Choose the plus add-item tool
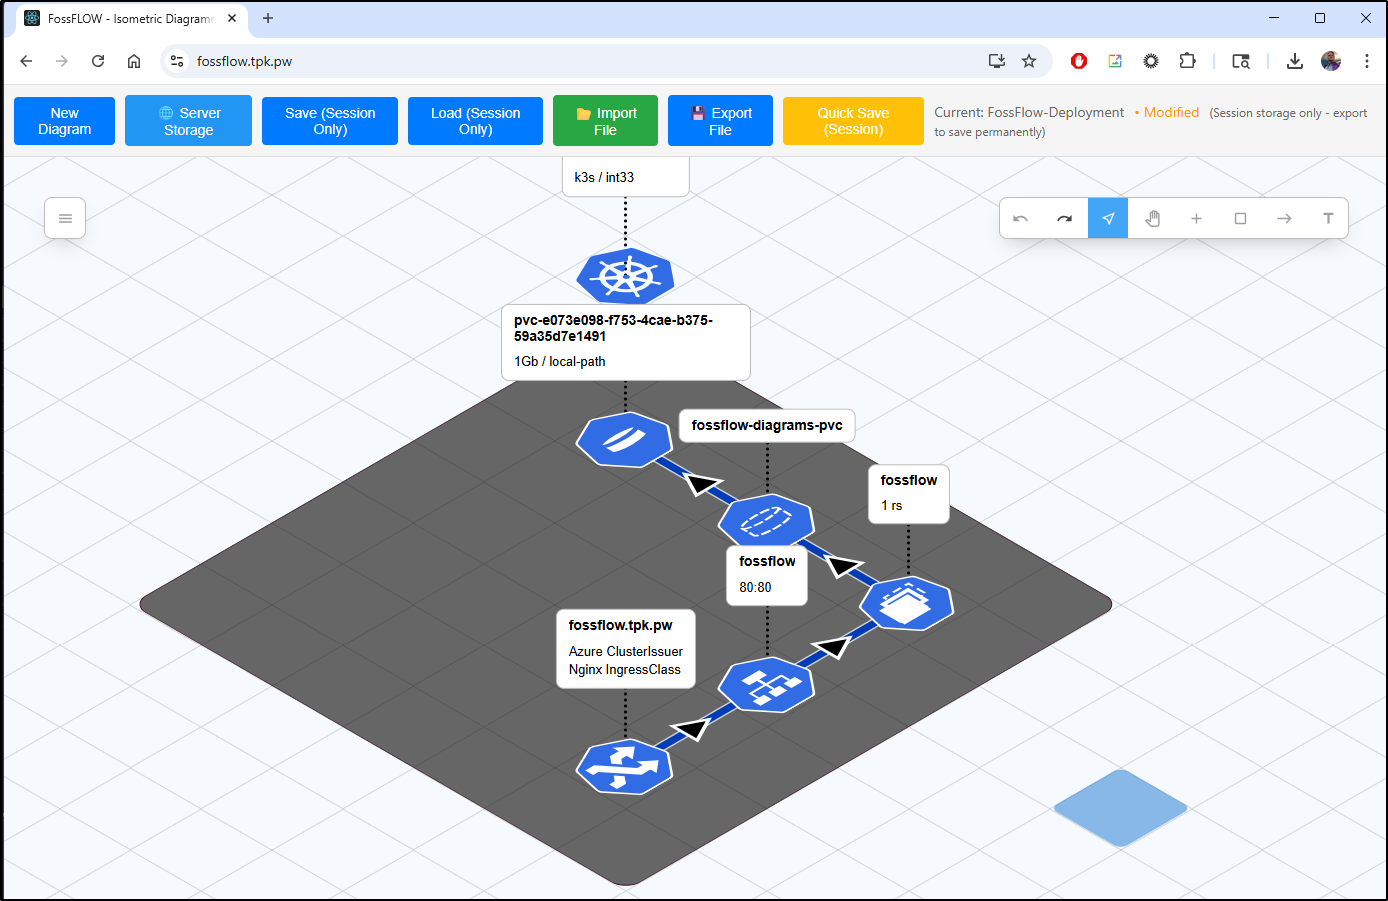The width and height of the screenshot is (1388, 901). click(x=1196, y=218)
